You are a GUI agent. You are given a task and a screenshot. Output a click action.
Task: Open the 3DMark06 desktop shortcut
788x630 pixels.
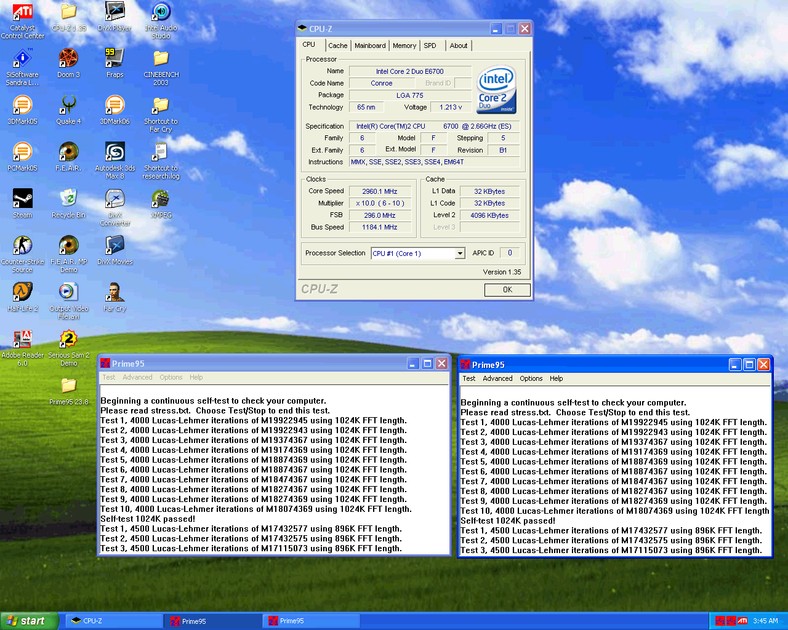click(114, 104)
